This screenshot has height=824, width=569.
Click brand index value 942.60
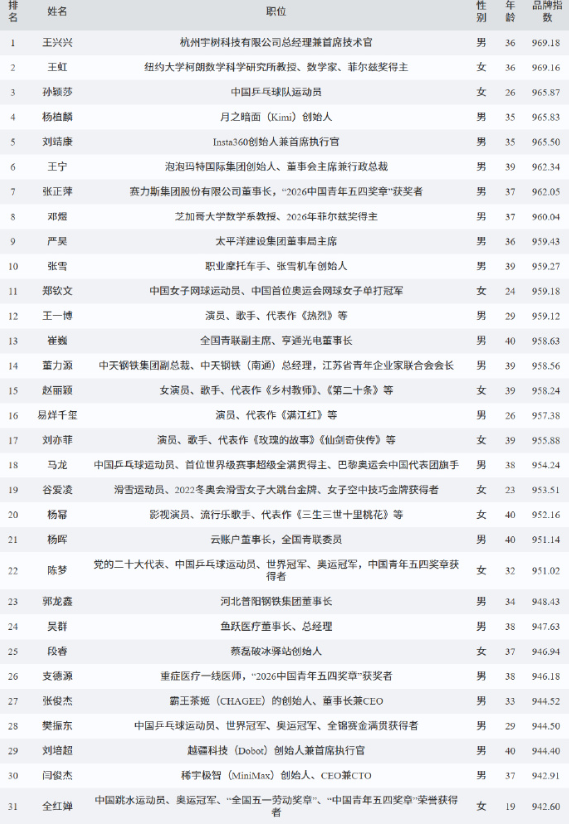[x=546, y=807]
